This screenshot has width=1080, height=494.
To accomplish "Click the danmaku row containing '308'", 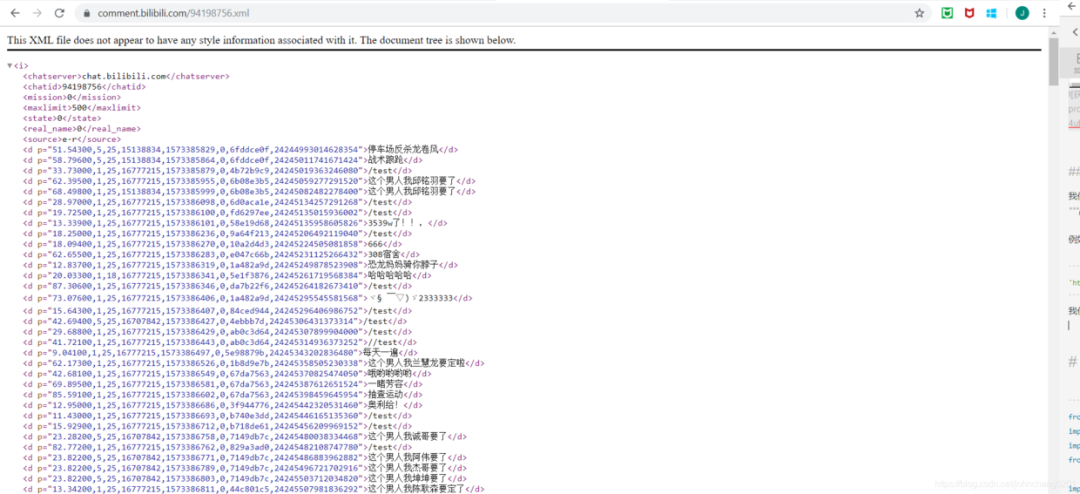I will point(221,254).
